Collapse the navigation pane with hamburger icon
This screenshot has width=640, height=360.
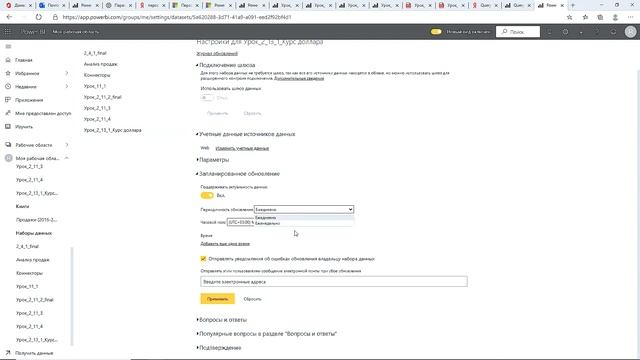(8, 47)
